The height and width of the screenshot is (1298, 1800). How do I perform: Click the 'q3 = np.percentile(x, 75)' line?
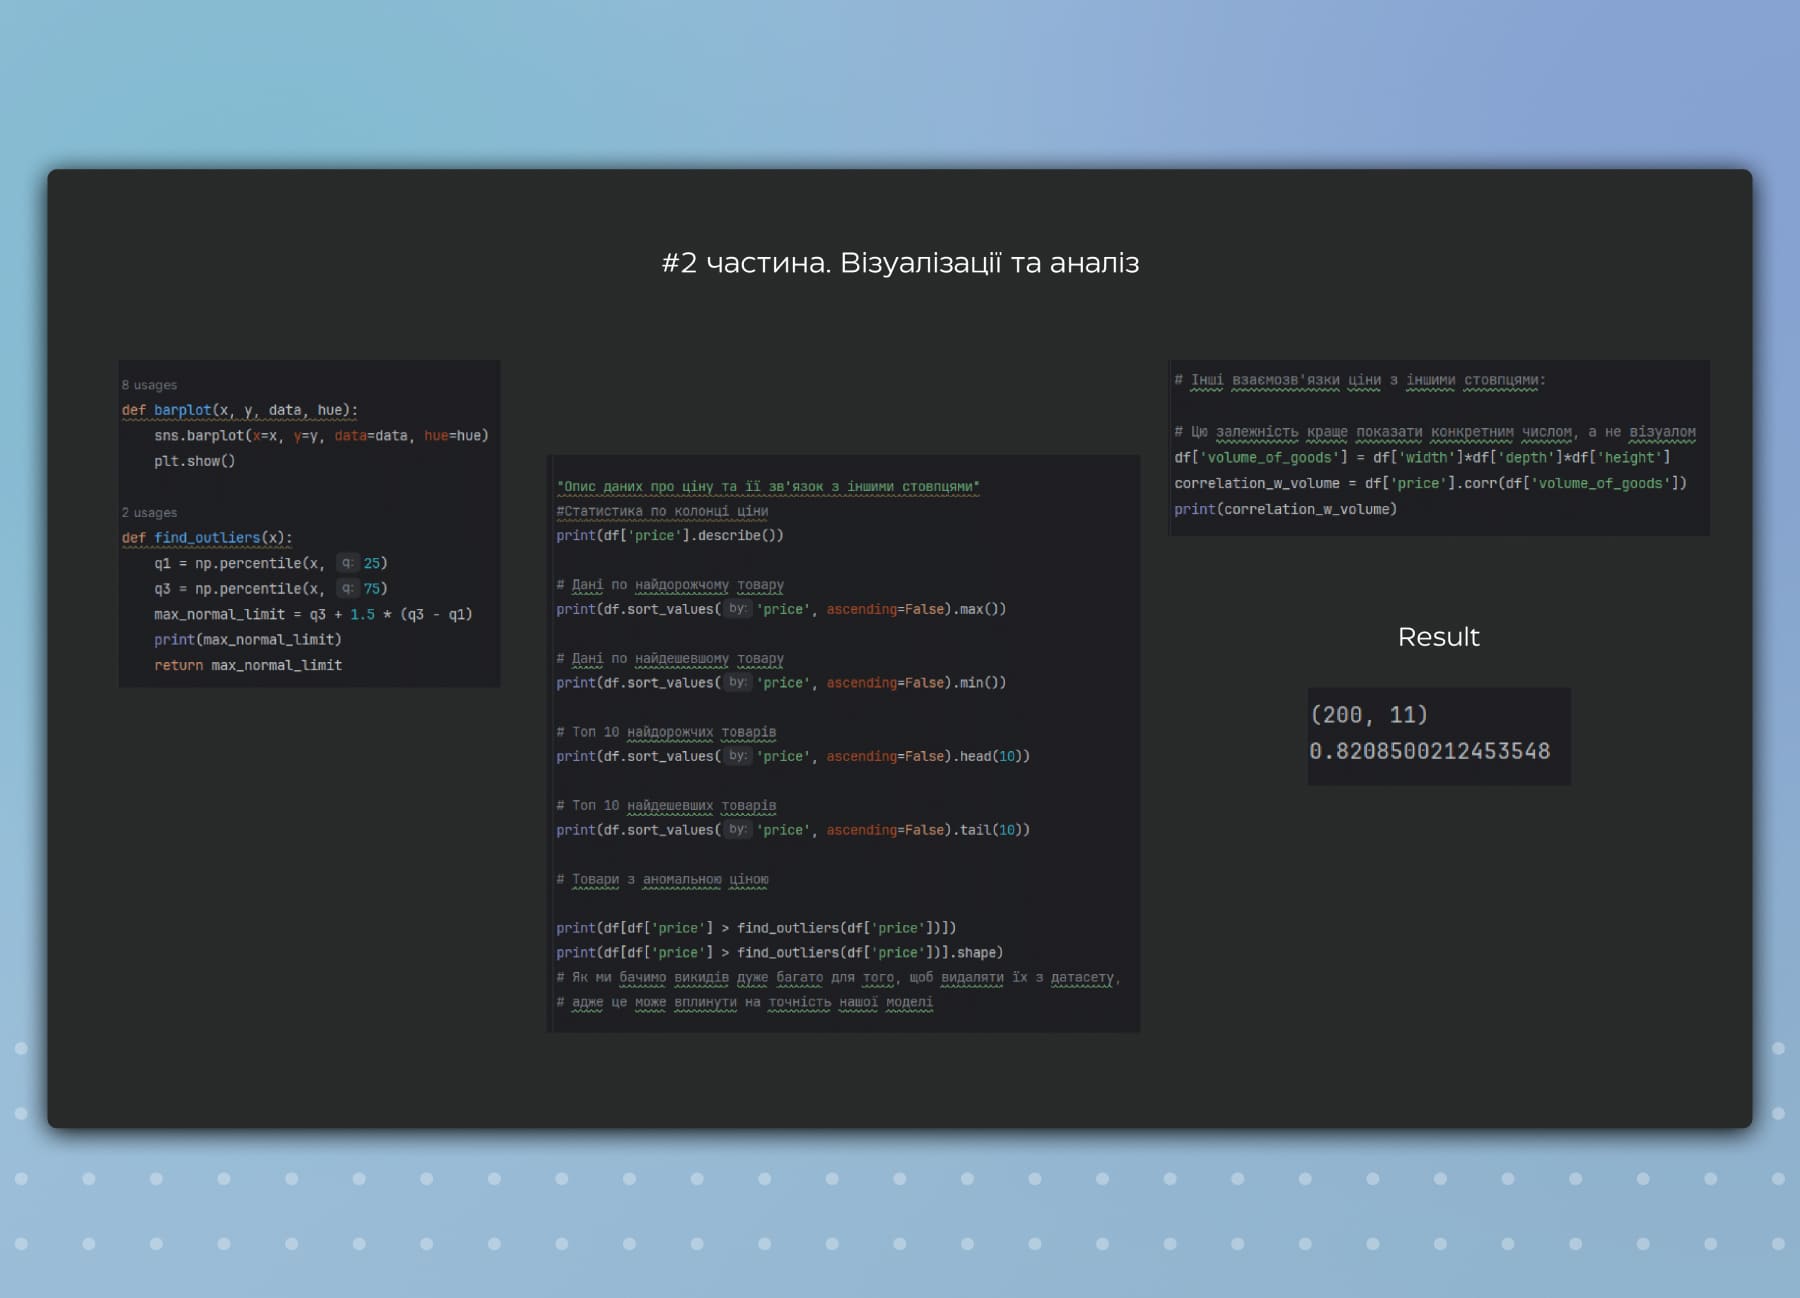tap(270, 589)
